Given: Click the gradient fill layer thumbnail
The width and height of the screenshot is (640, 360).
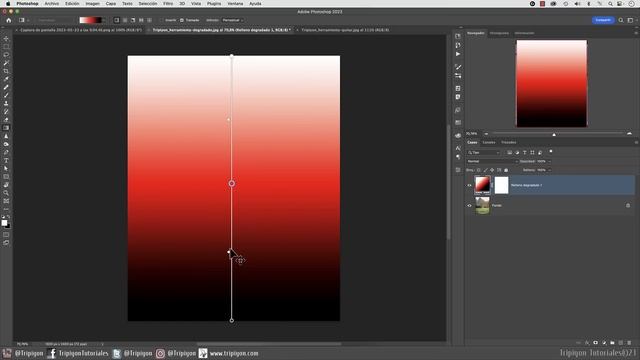Looking at the screenshot, I should click(482, 185).
